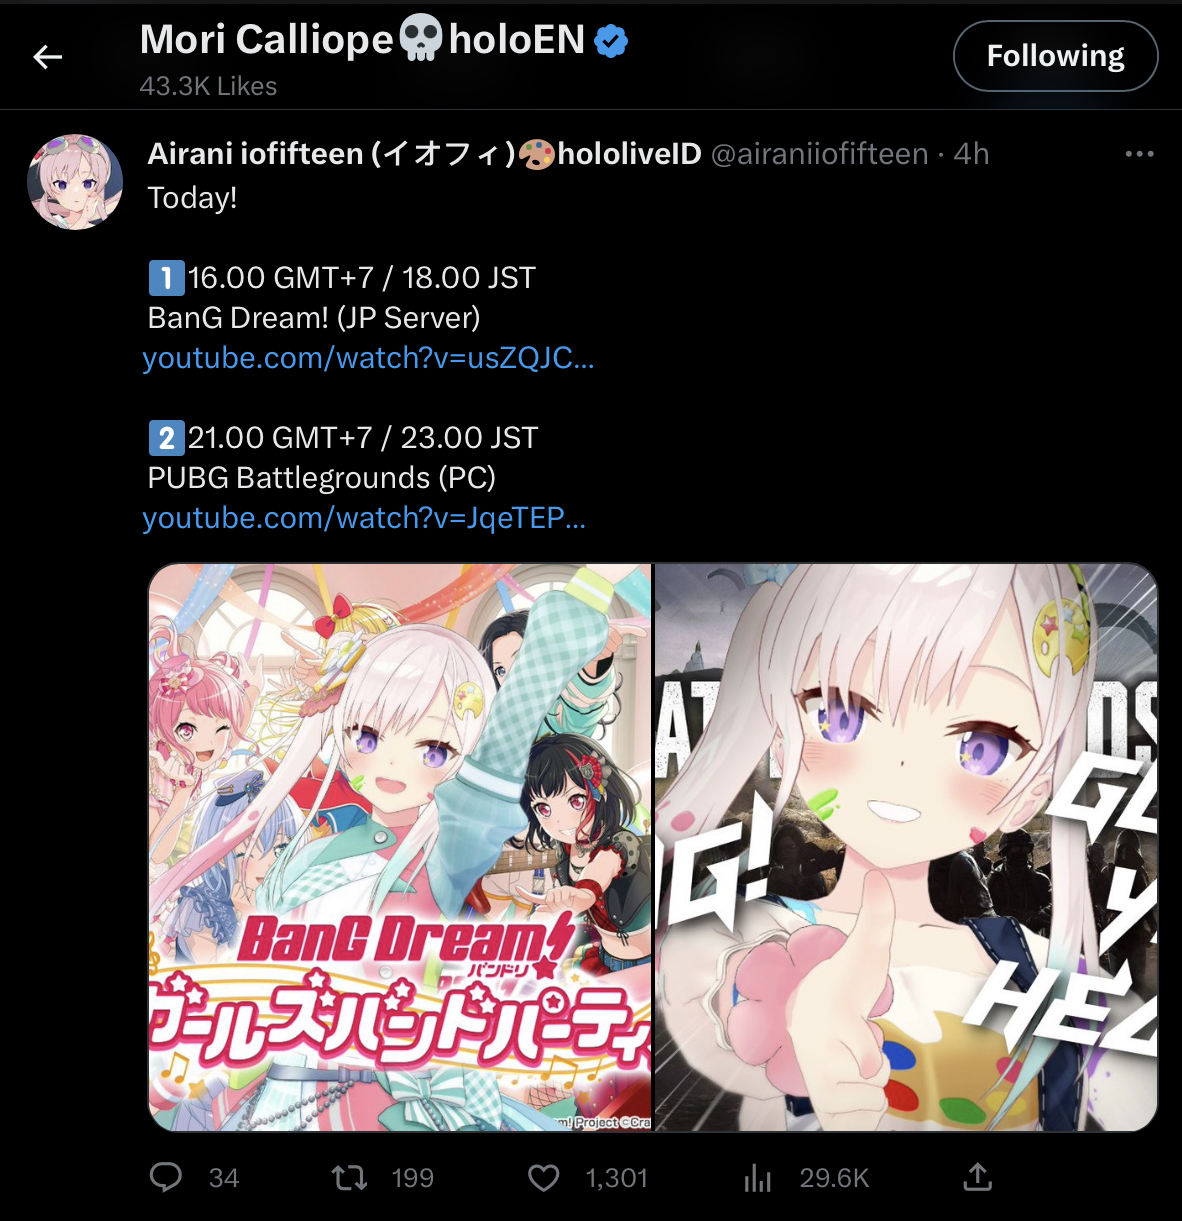Go back using the left arrow
The image size is (1182, 1221).
(48, 57)
